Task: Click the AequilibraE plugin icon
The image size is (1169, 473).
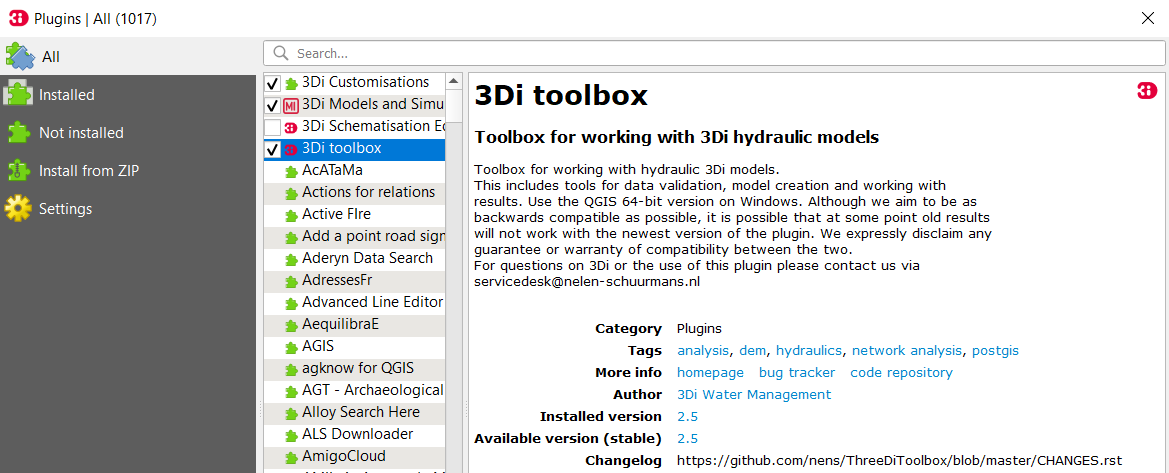Action: pos(291,325)
